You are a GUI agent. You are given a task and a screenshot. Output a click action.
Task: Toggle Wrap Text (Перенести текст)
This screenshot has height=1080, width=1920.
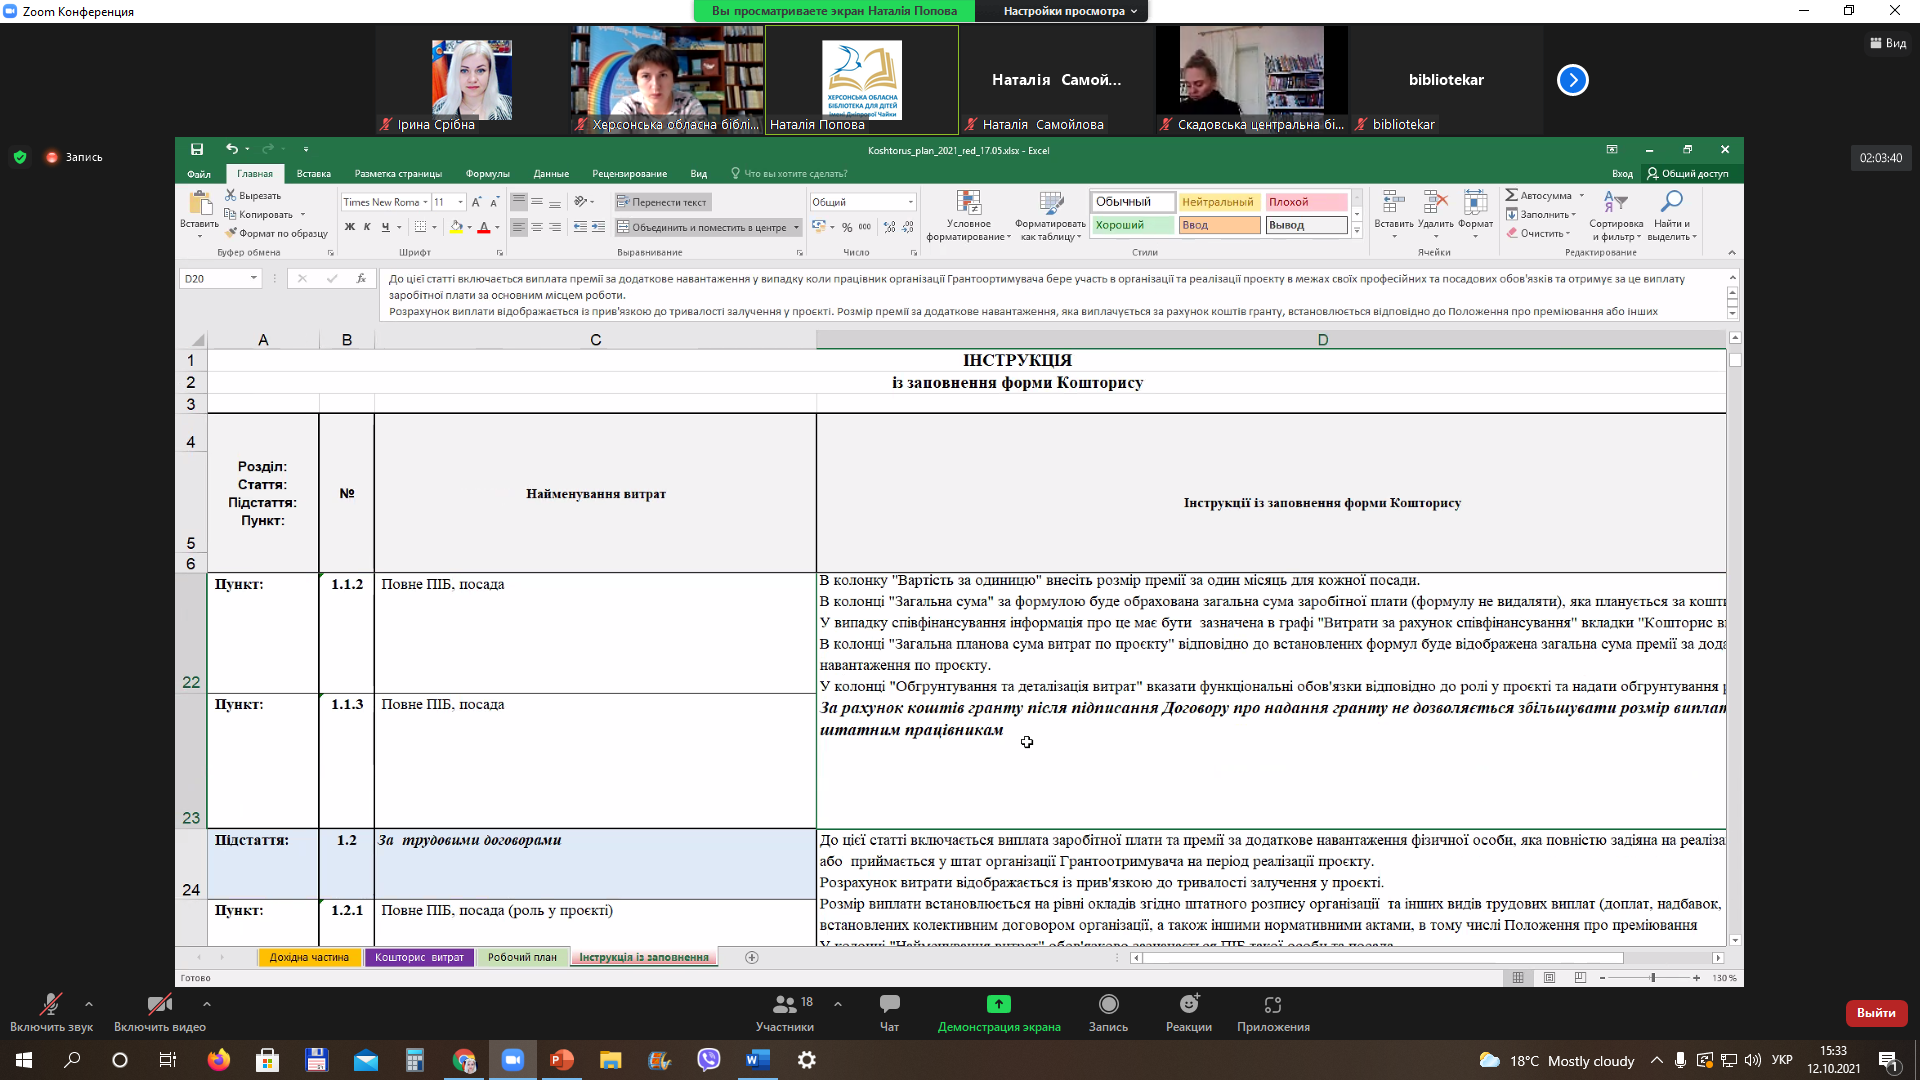[662, 202]
